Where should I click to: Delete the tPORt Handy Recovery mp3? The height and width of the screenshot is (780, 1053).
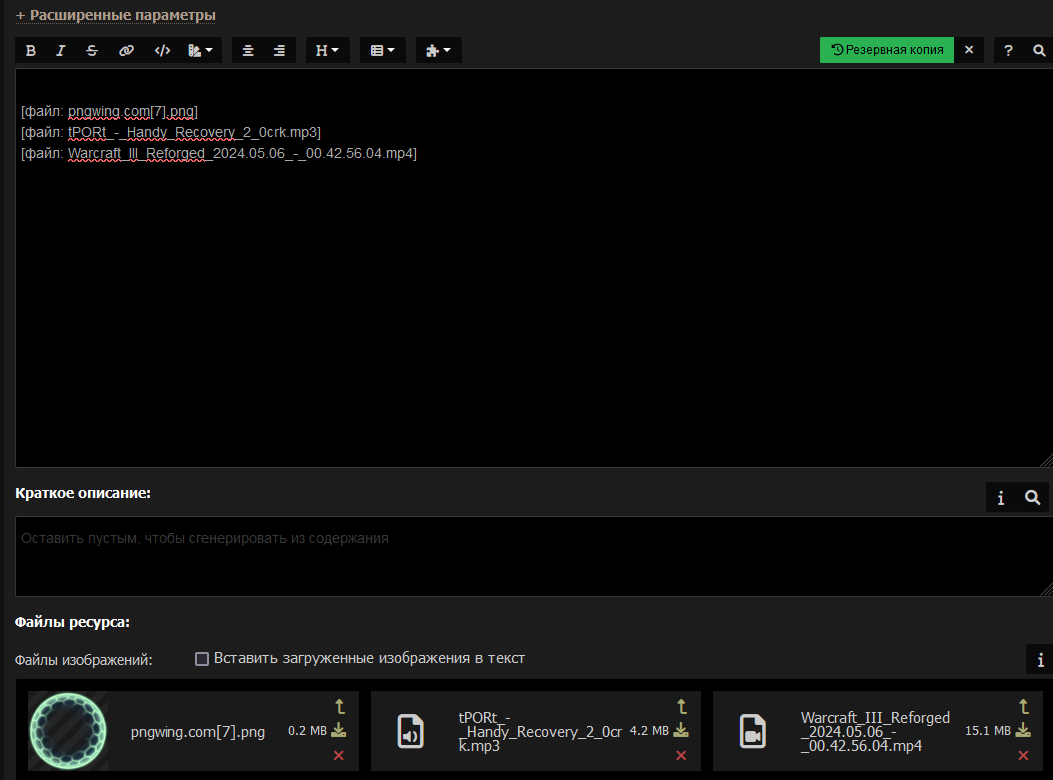pos(681,755)
